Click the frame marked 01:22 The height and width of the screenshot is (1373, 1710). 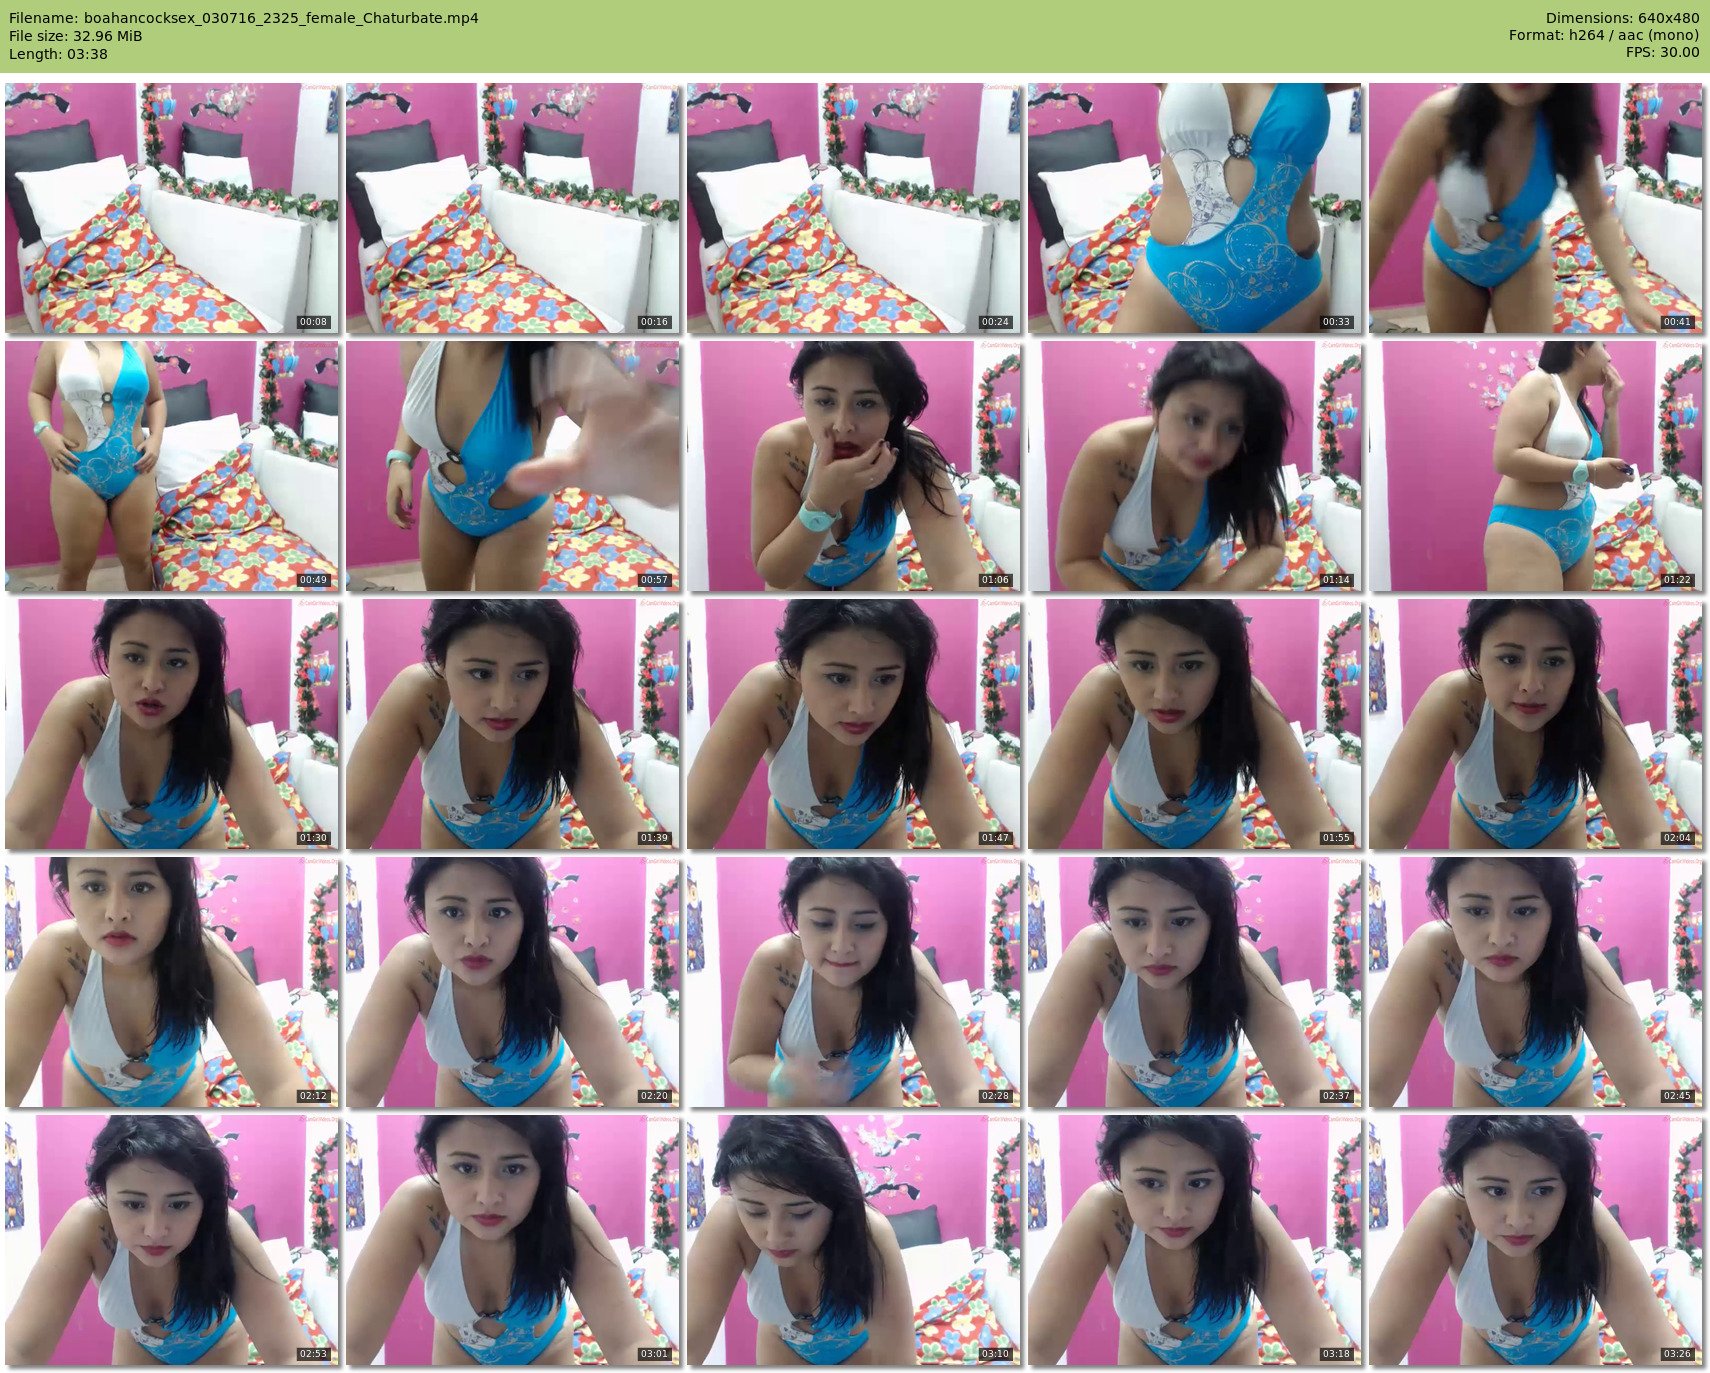pyautogui.click(x=1536, y=466)
